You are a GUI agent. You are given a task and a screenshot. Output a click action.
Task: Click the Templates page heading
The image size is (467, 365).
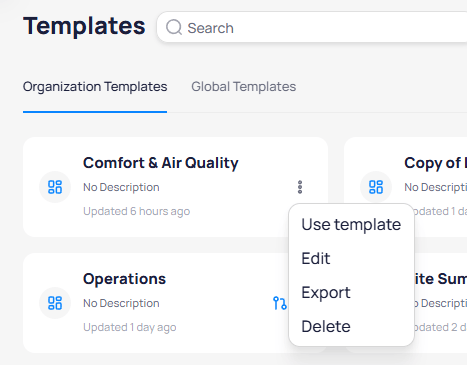pyautogui.click(x=84, y=26)
